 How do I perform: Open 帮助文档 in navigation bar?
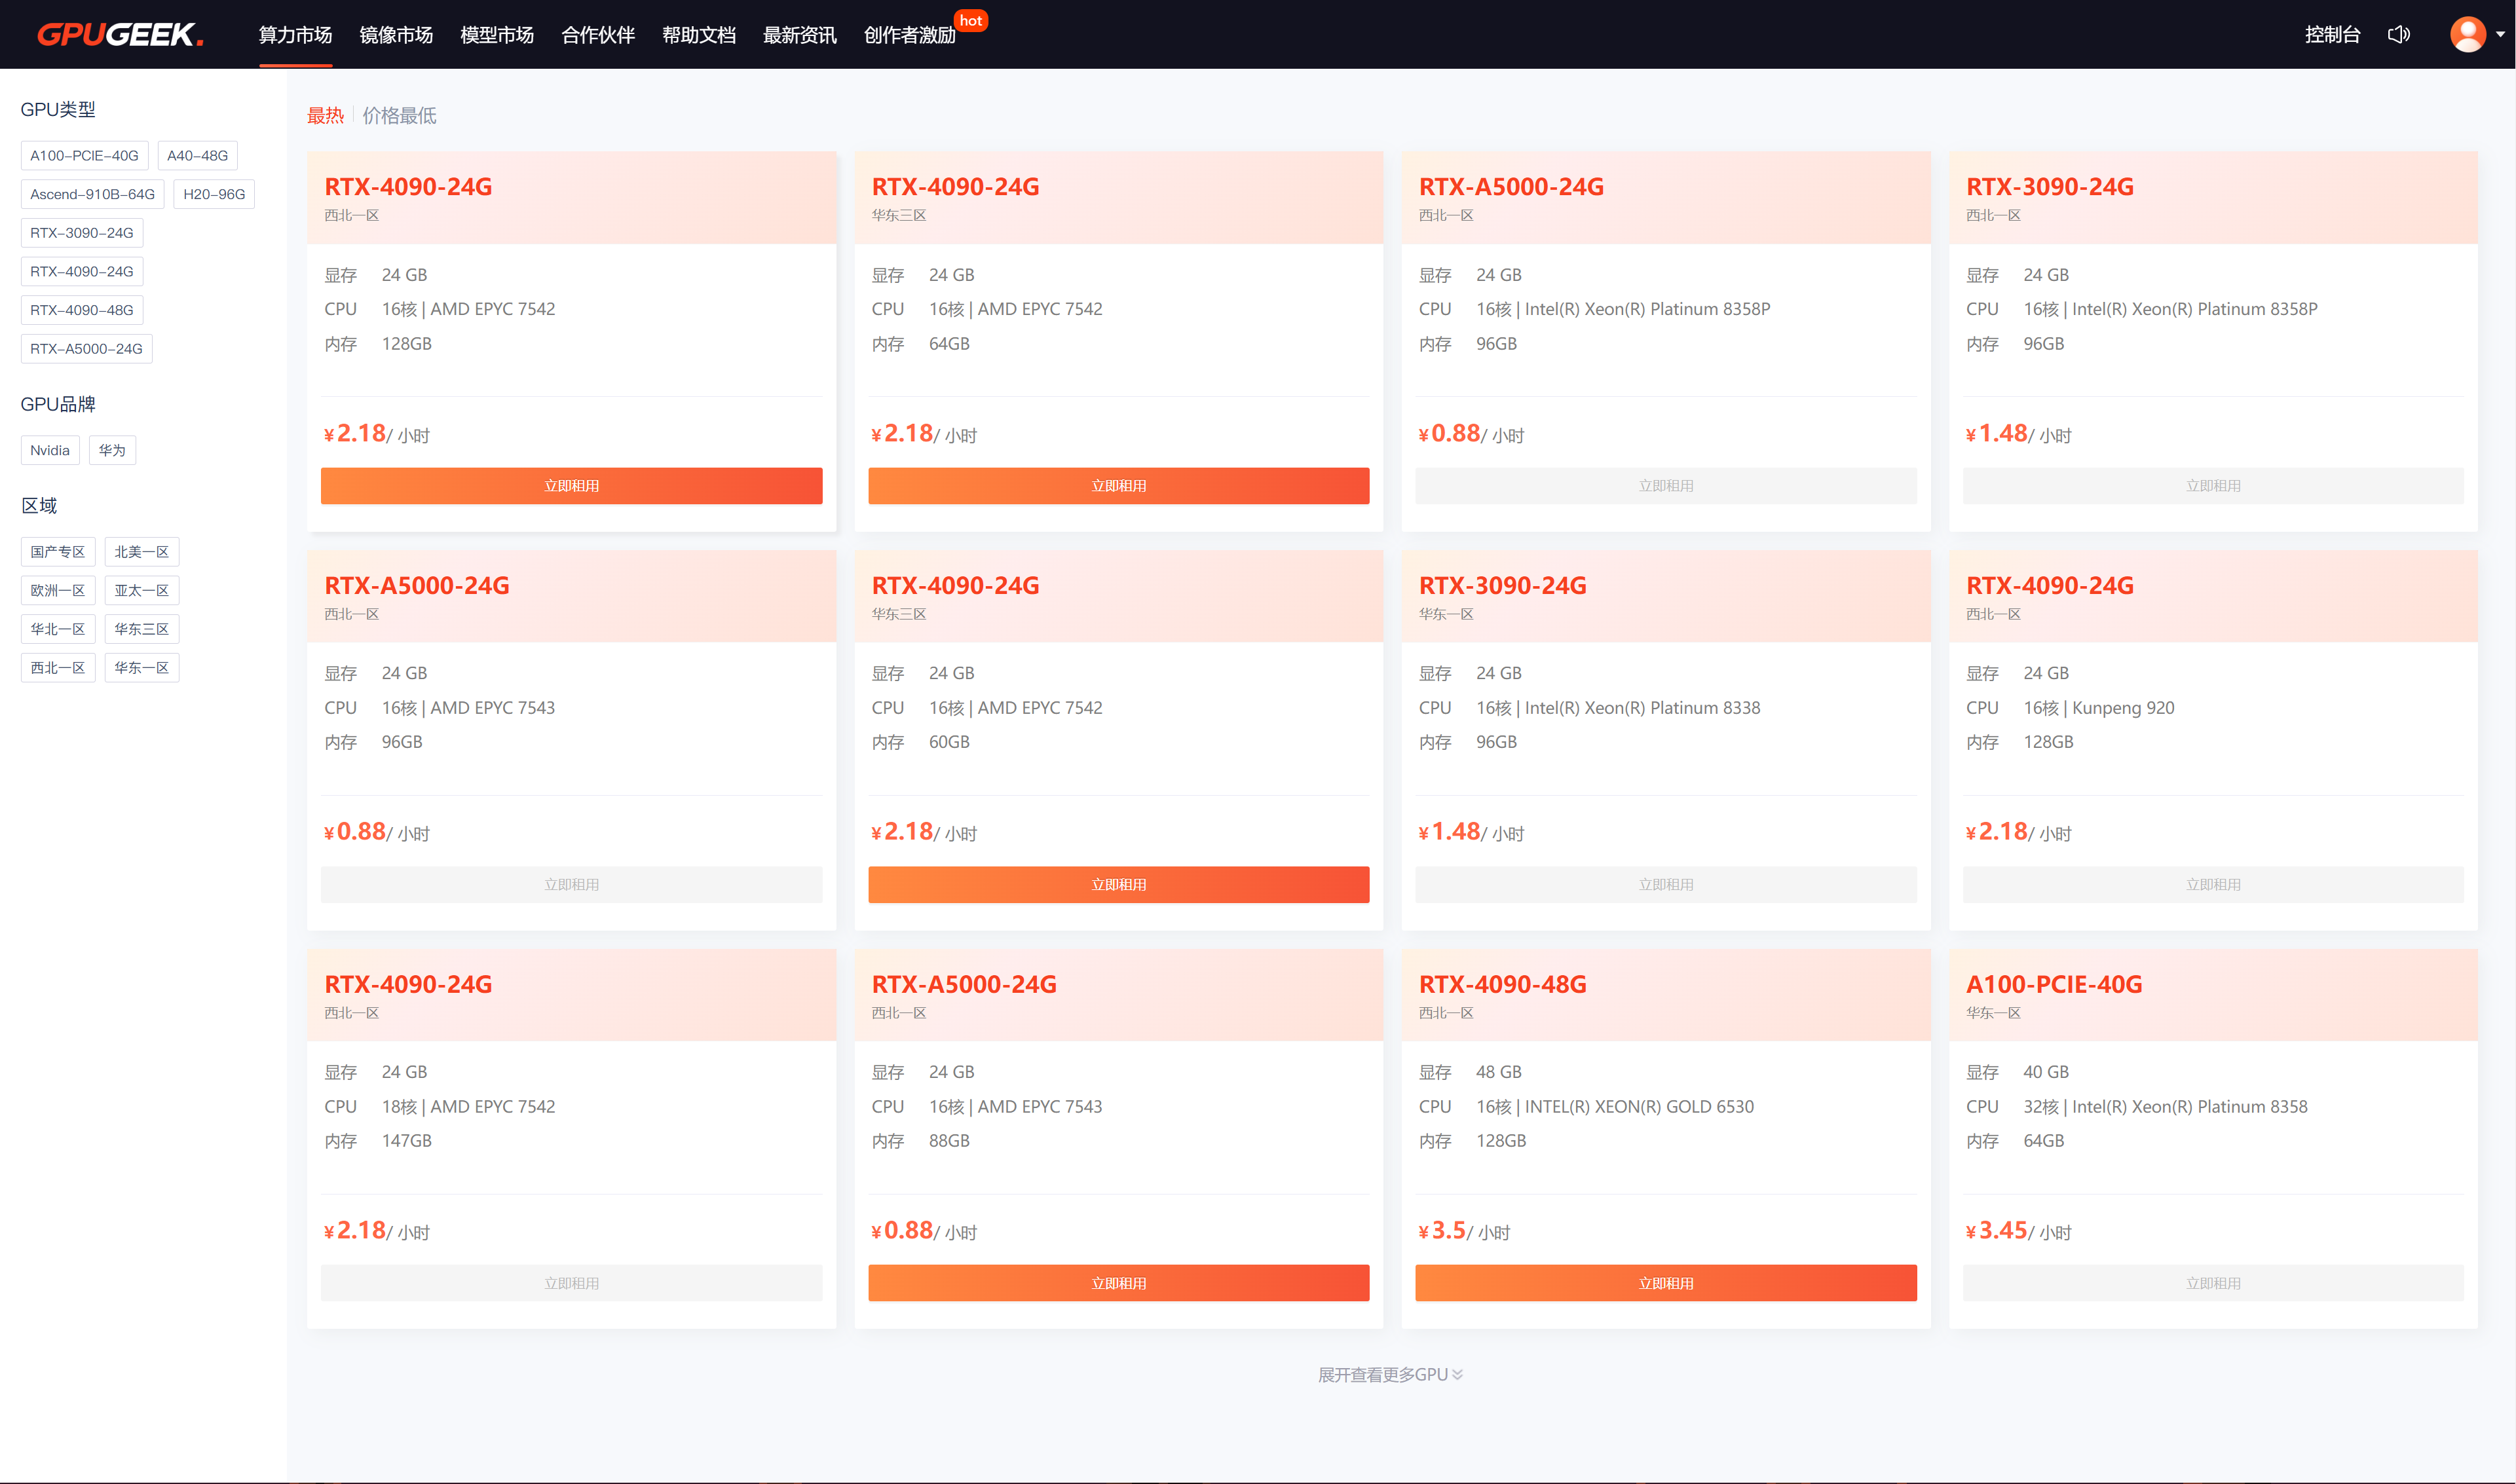click(x=699, y=35)
